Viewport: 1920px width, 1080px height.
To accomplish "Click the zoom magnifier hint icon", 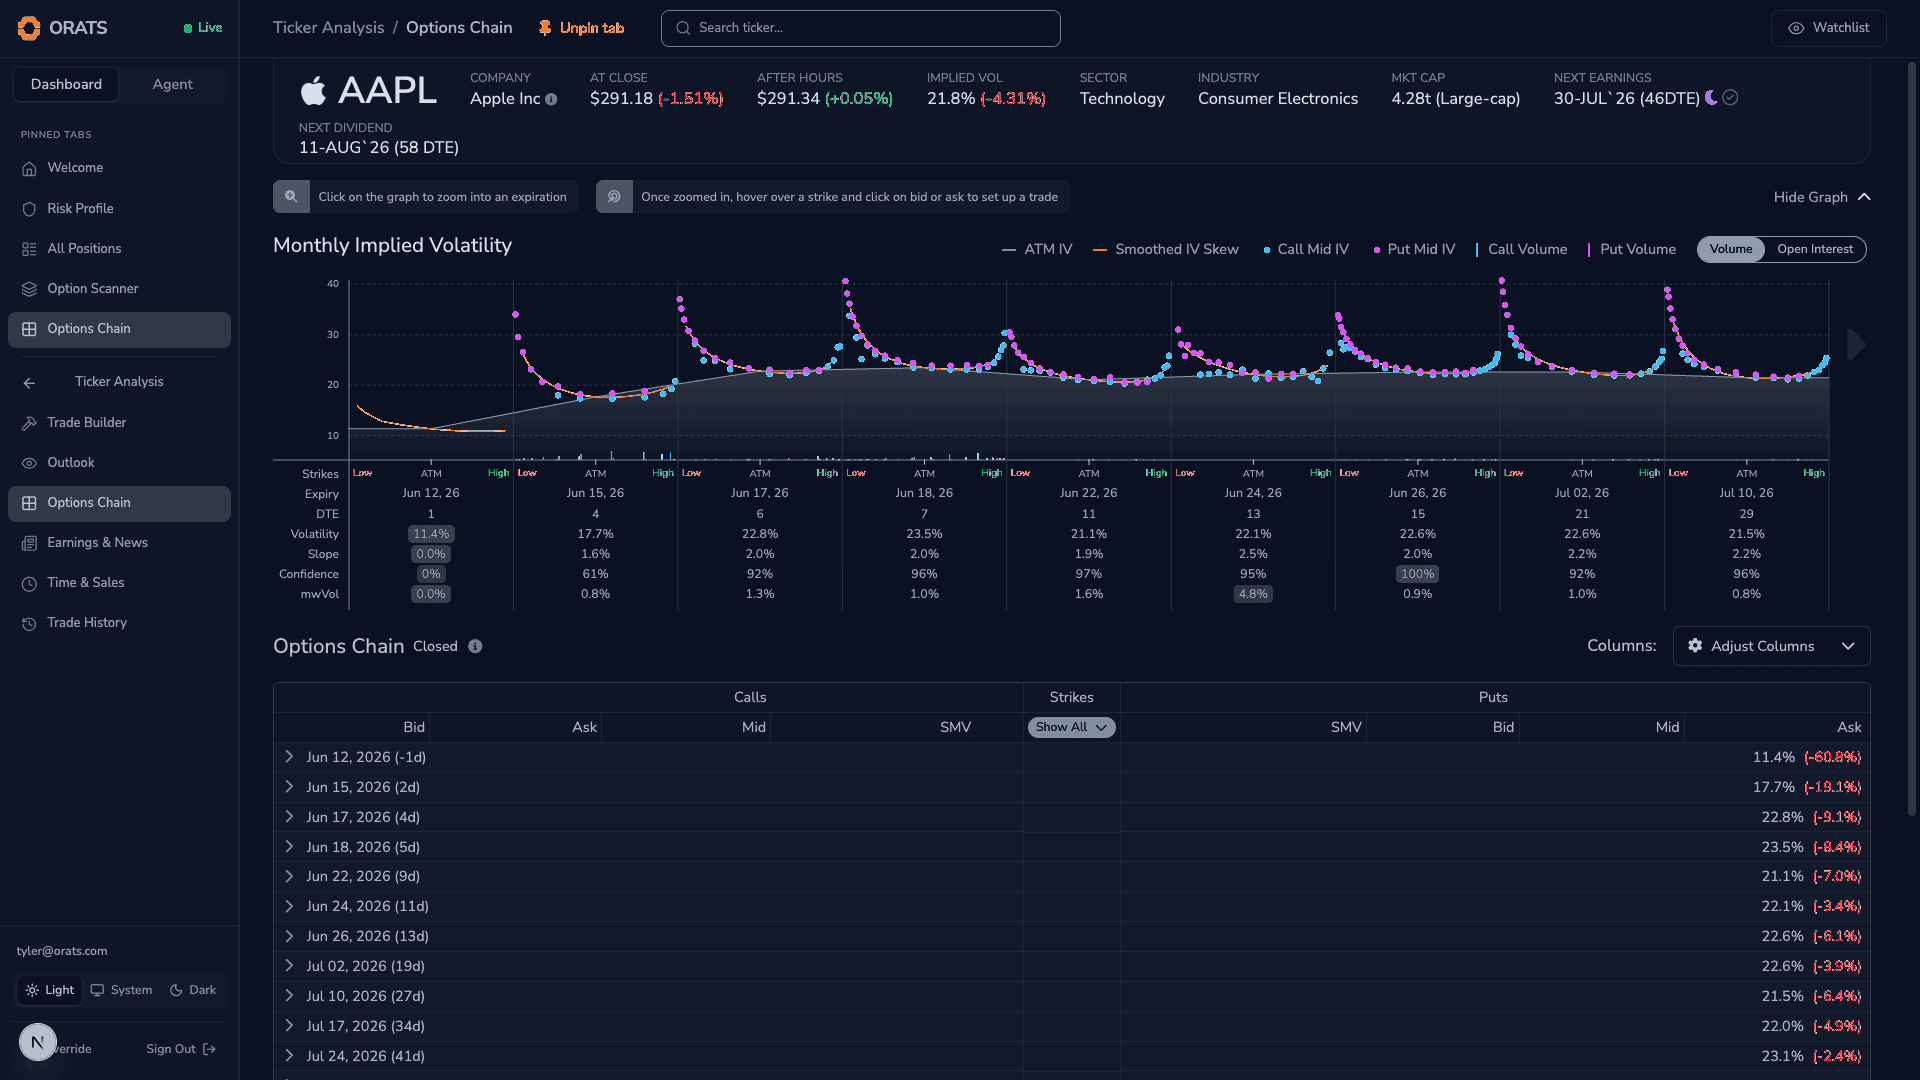I will (x=291, y=197).
